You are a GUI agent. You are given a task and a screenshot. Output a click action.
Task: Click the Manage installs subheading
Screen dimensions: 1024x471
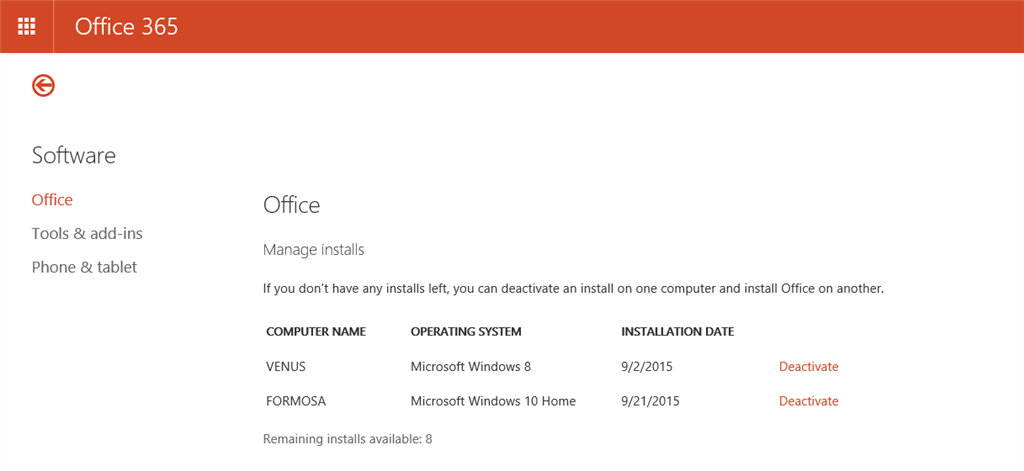tap(313, 250)
